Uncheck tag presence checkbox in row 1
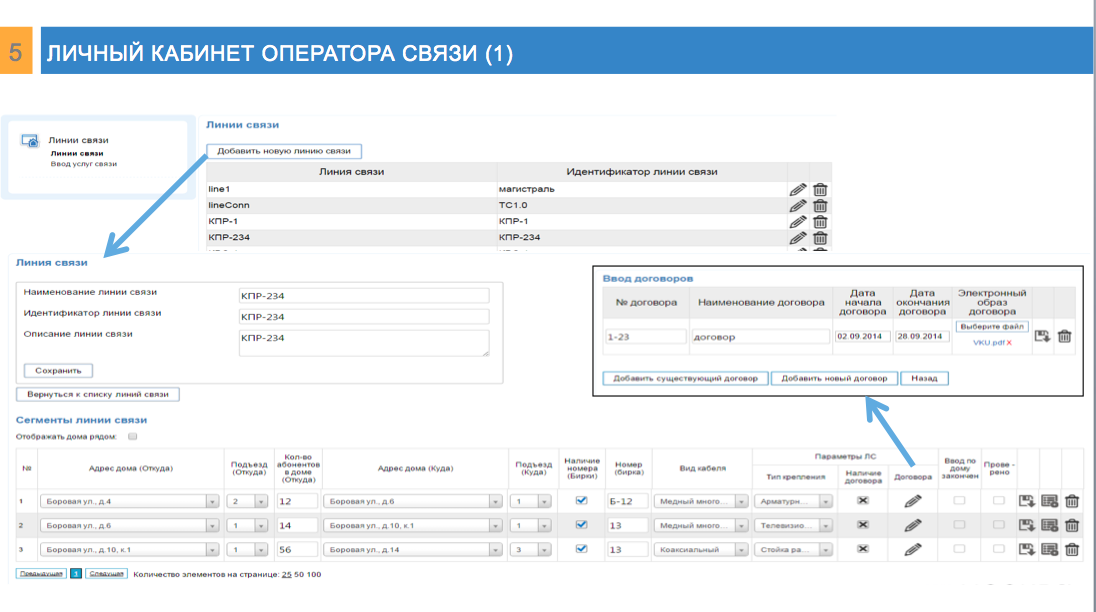Screen dimensions: 1096x612 tap(582, 500)
